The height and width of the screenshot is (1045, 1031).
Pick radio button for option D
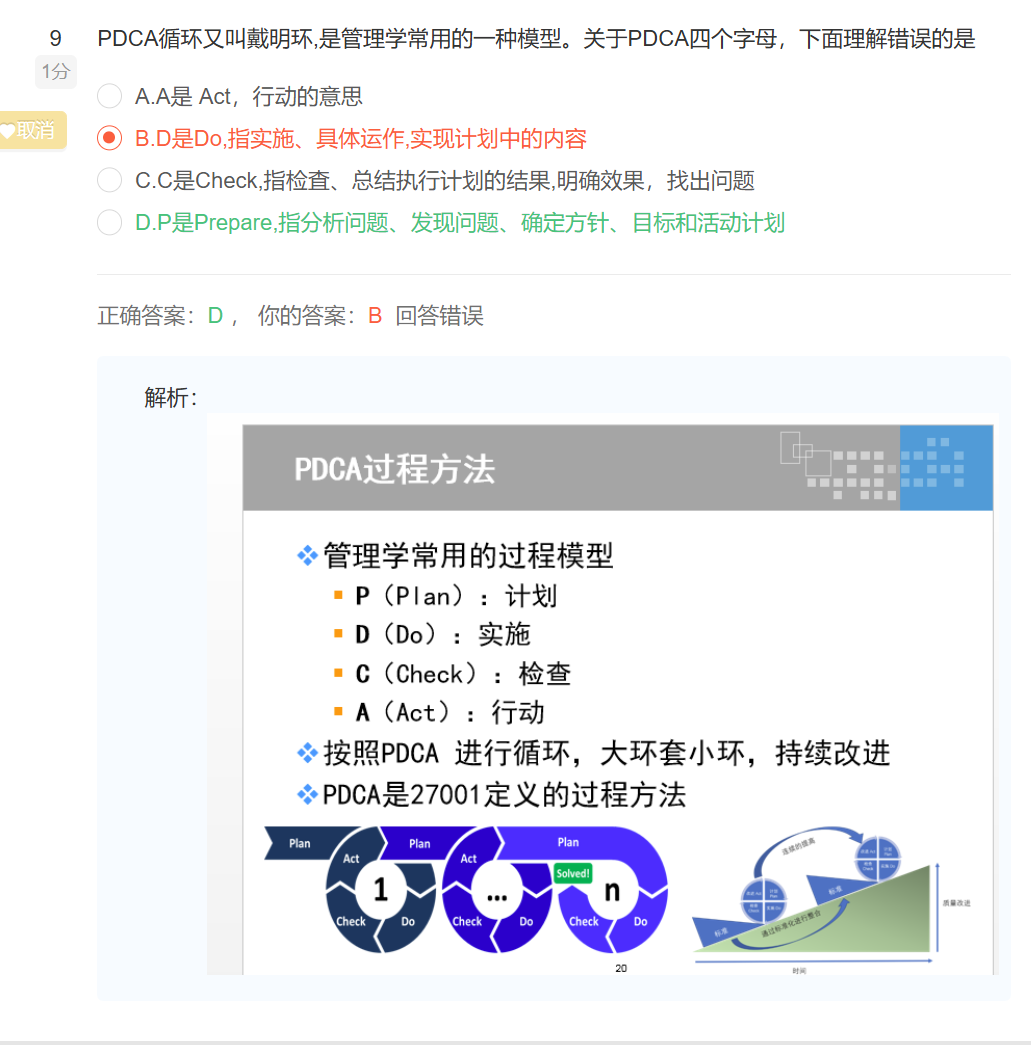(x=110, y=223)
